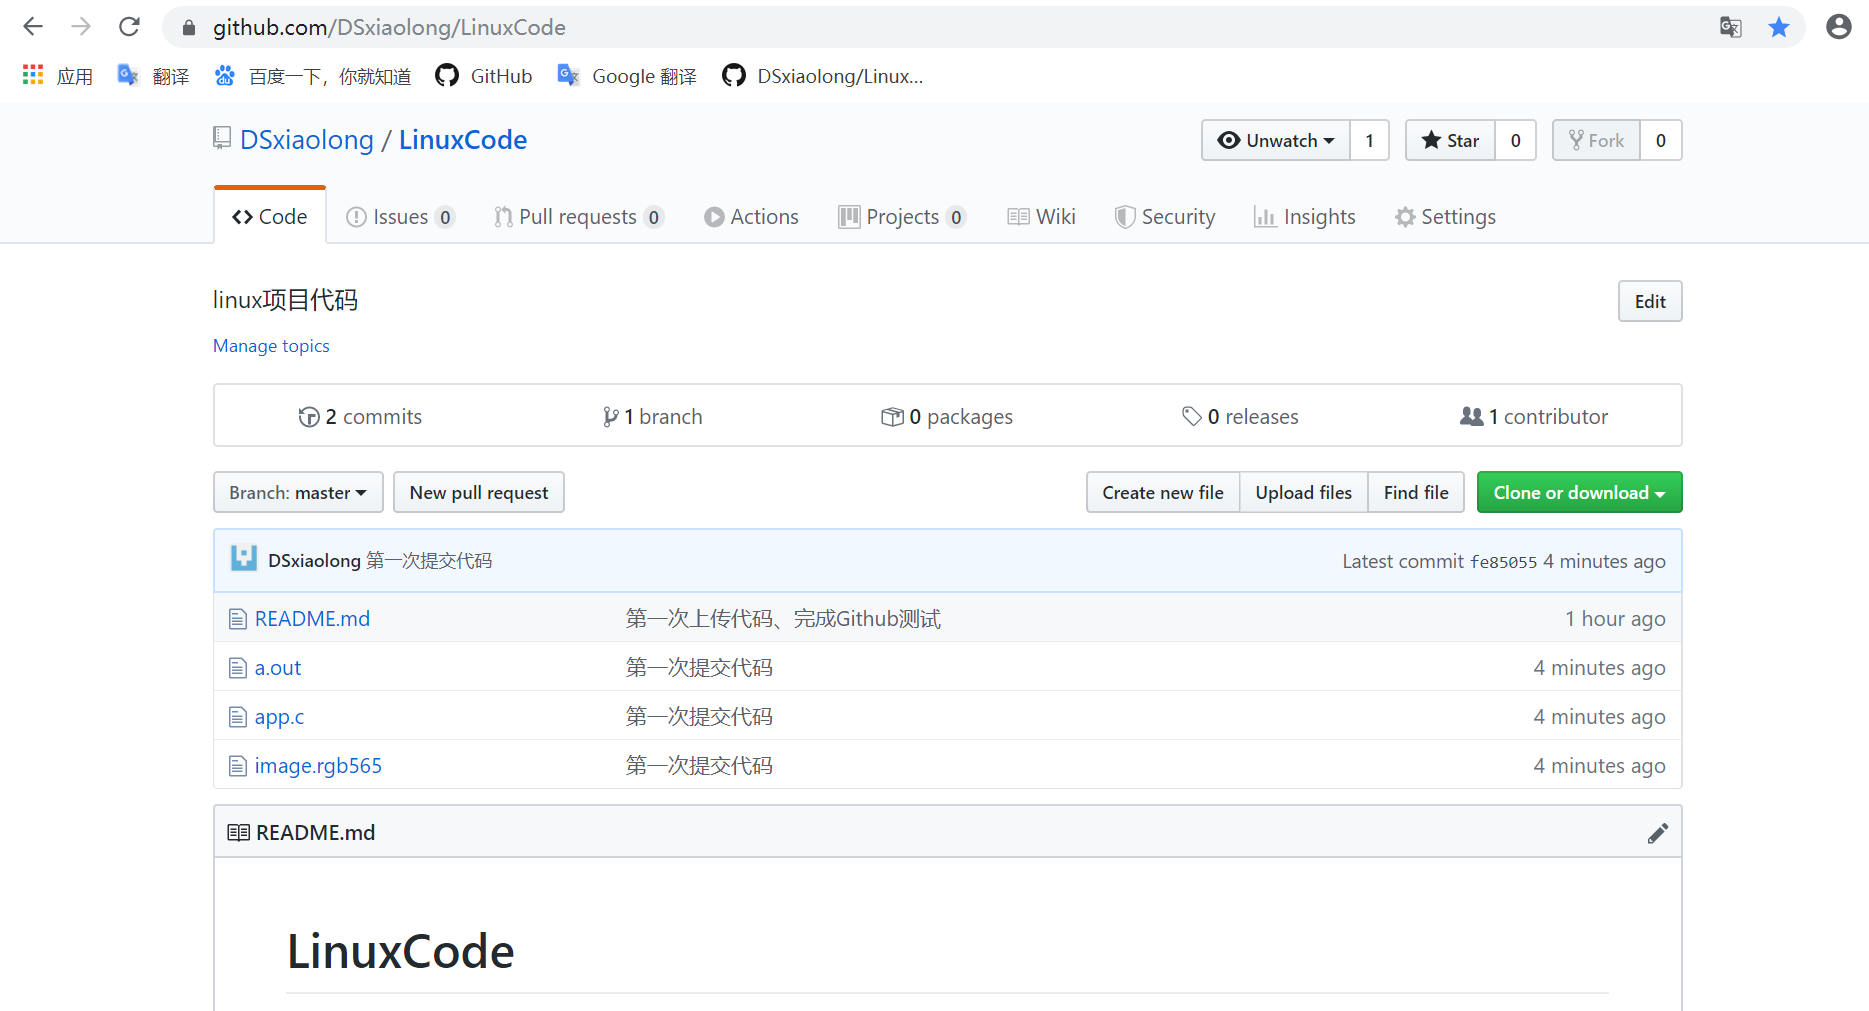Click the Google Translate icon in address bar
The image size is (1869, 1011).
pyautogui.click(x=1730, y=27)
